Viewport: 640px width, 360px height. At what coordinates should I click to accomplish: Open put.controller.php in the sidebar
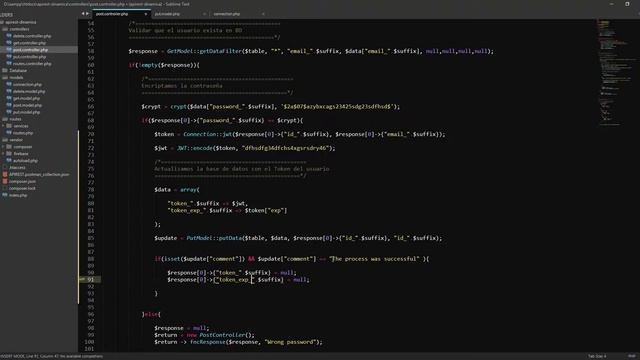pyautogui.click(x=29, y=57)
